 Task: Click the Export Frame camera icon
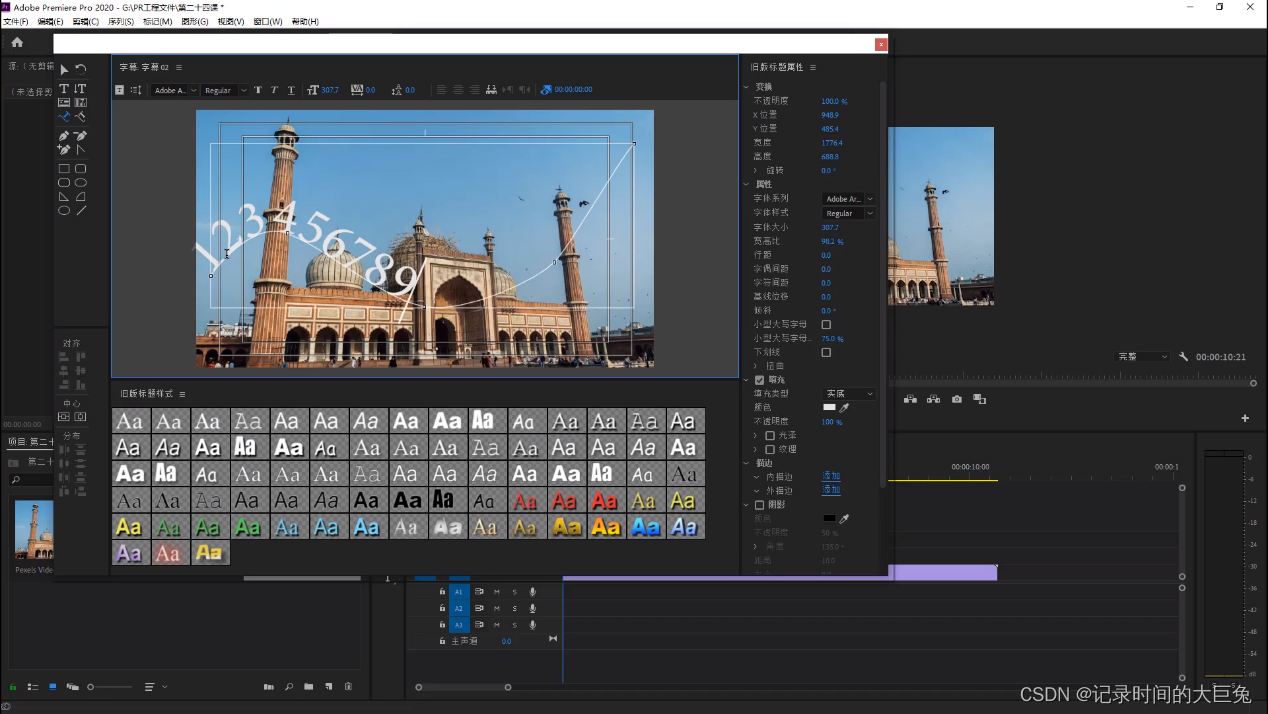[957, 400]
